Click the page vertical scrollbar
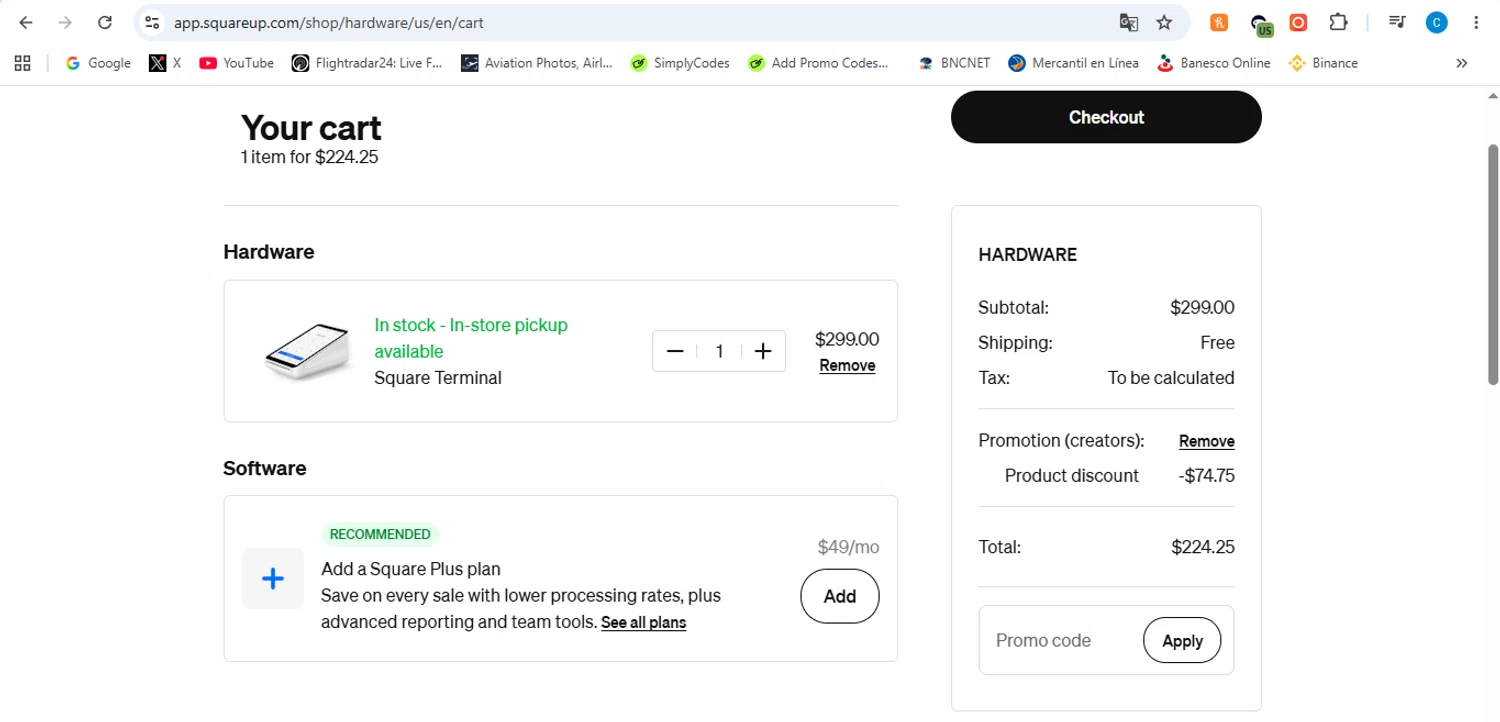This screenshot has height=722, width=1500. (1493, 265)
